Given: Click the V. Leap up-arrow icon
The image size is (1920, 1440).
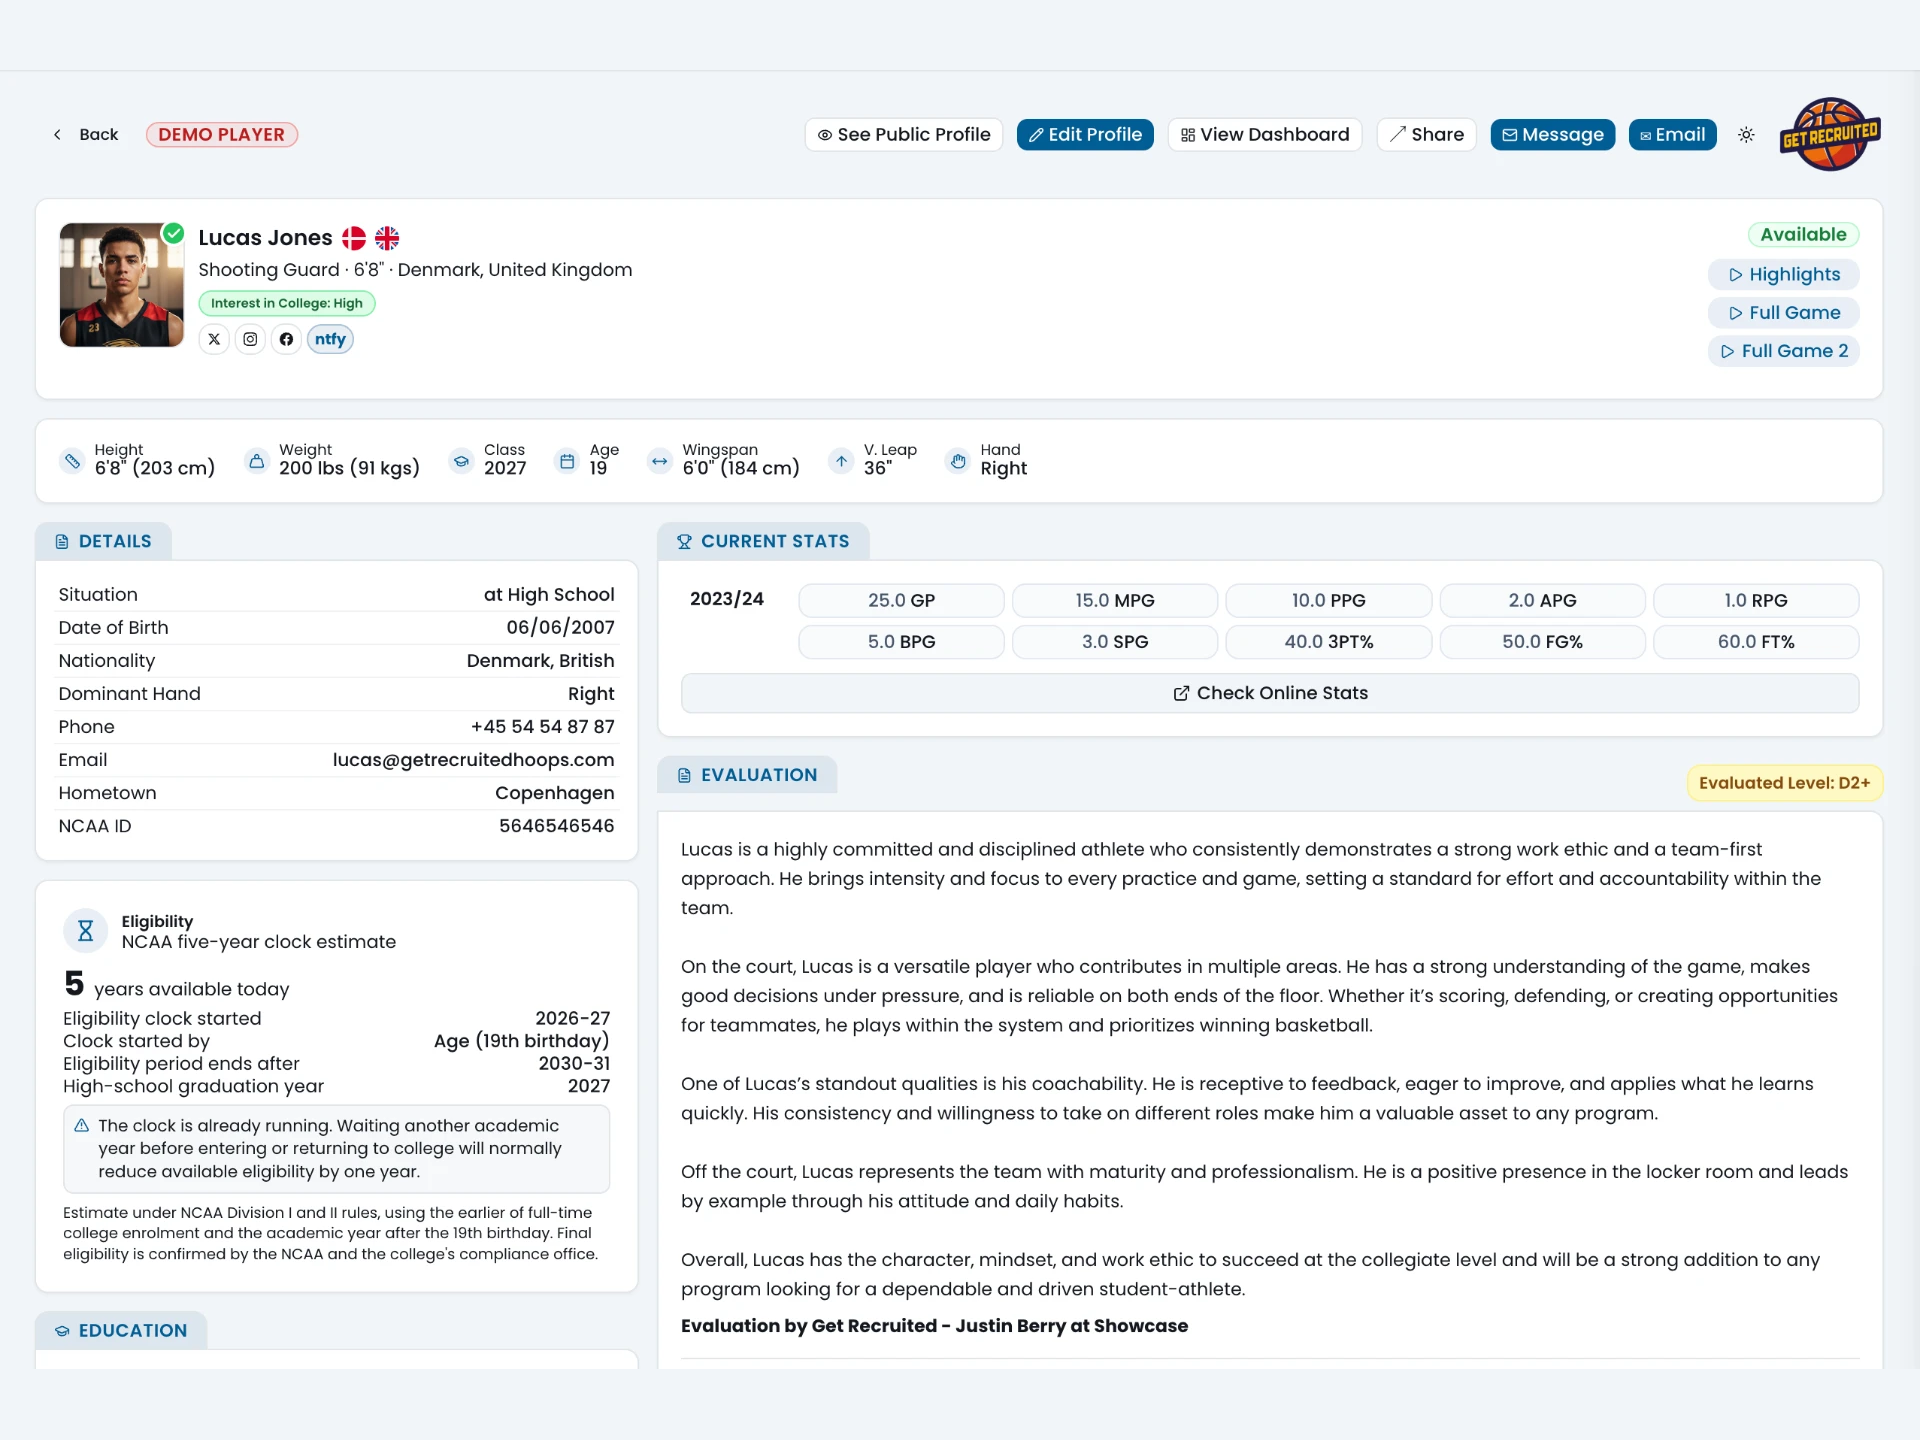Looking at the screenshot, I should [x=841, y=461].
